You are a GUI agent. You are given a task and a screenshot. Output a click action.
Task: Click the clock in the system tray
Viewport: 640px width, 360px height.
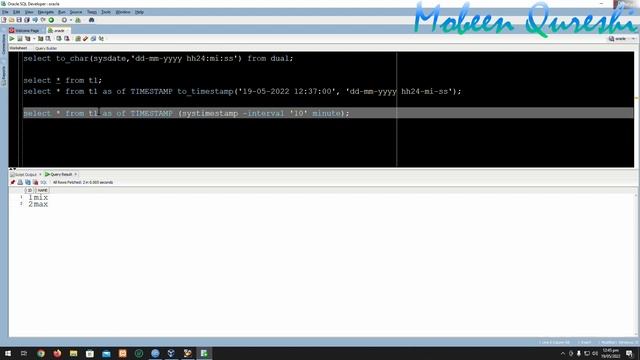coord(611,353)
